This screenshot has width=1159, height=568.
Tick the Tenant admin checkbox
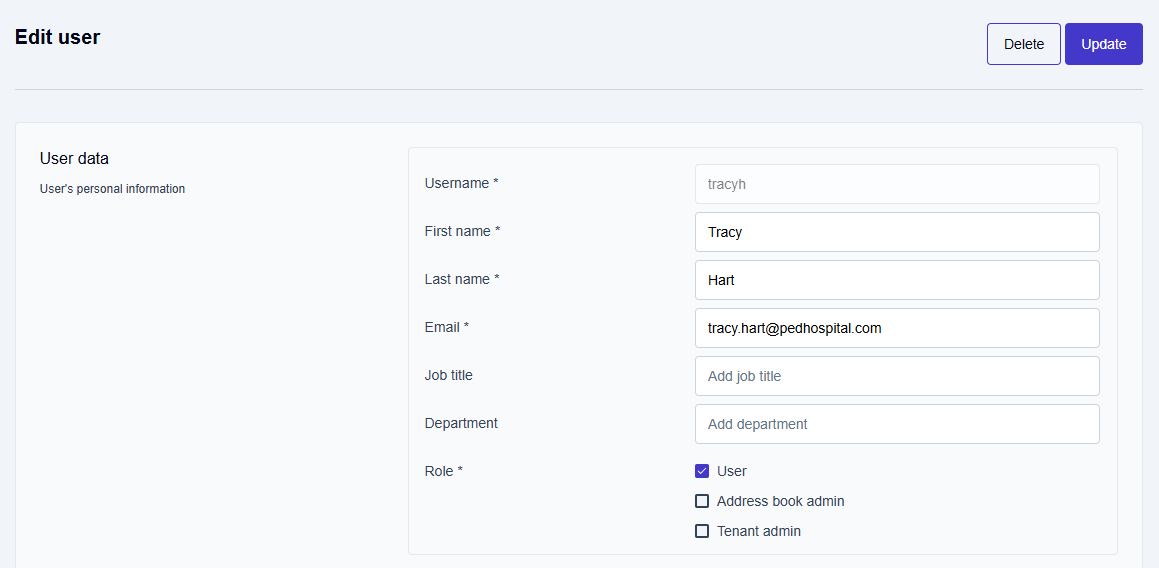pyautogui.click(x=702, y=531)
